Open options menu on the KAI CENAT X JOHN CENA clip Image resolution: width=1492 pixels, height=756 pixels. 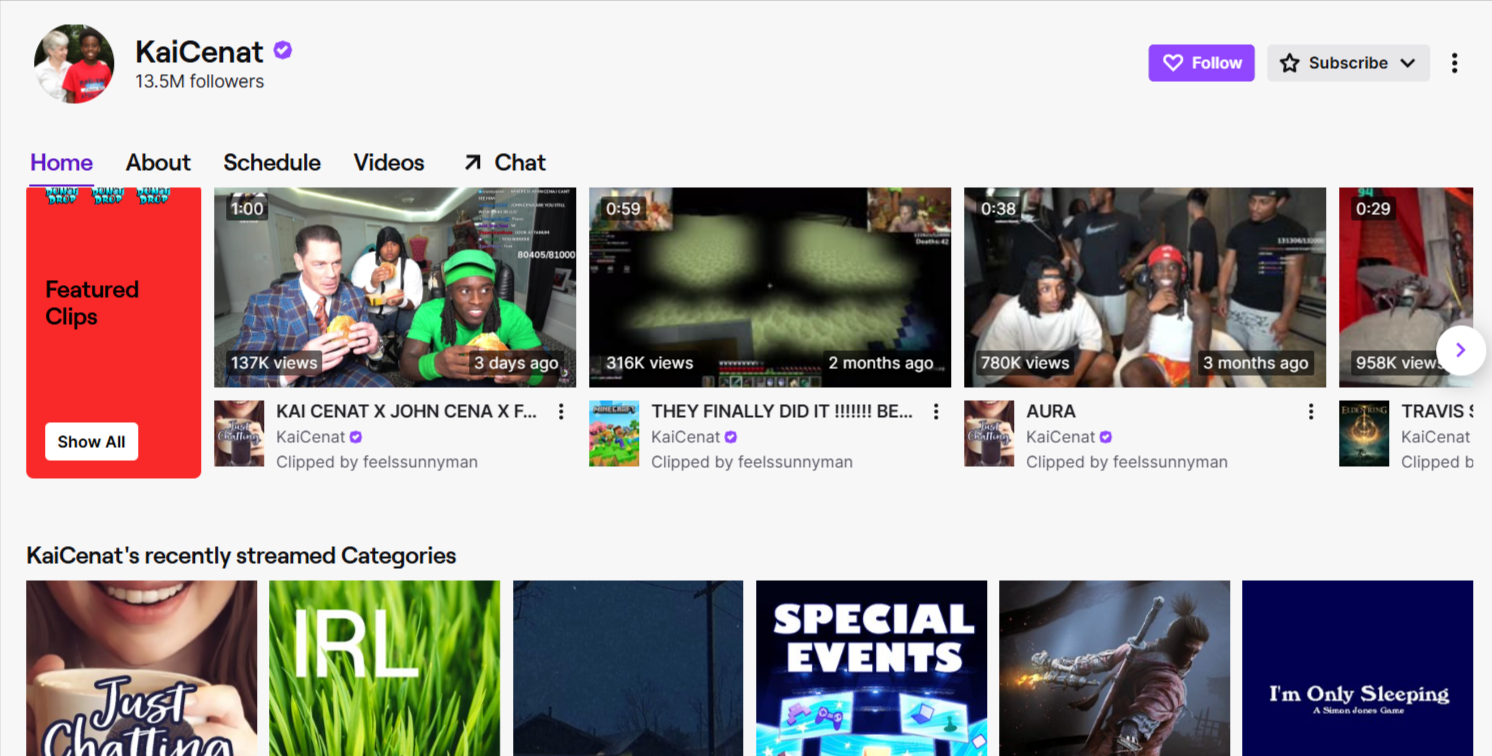click(561, 411)
